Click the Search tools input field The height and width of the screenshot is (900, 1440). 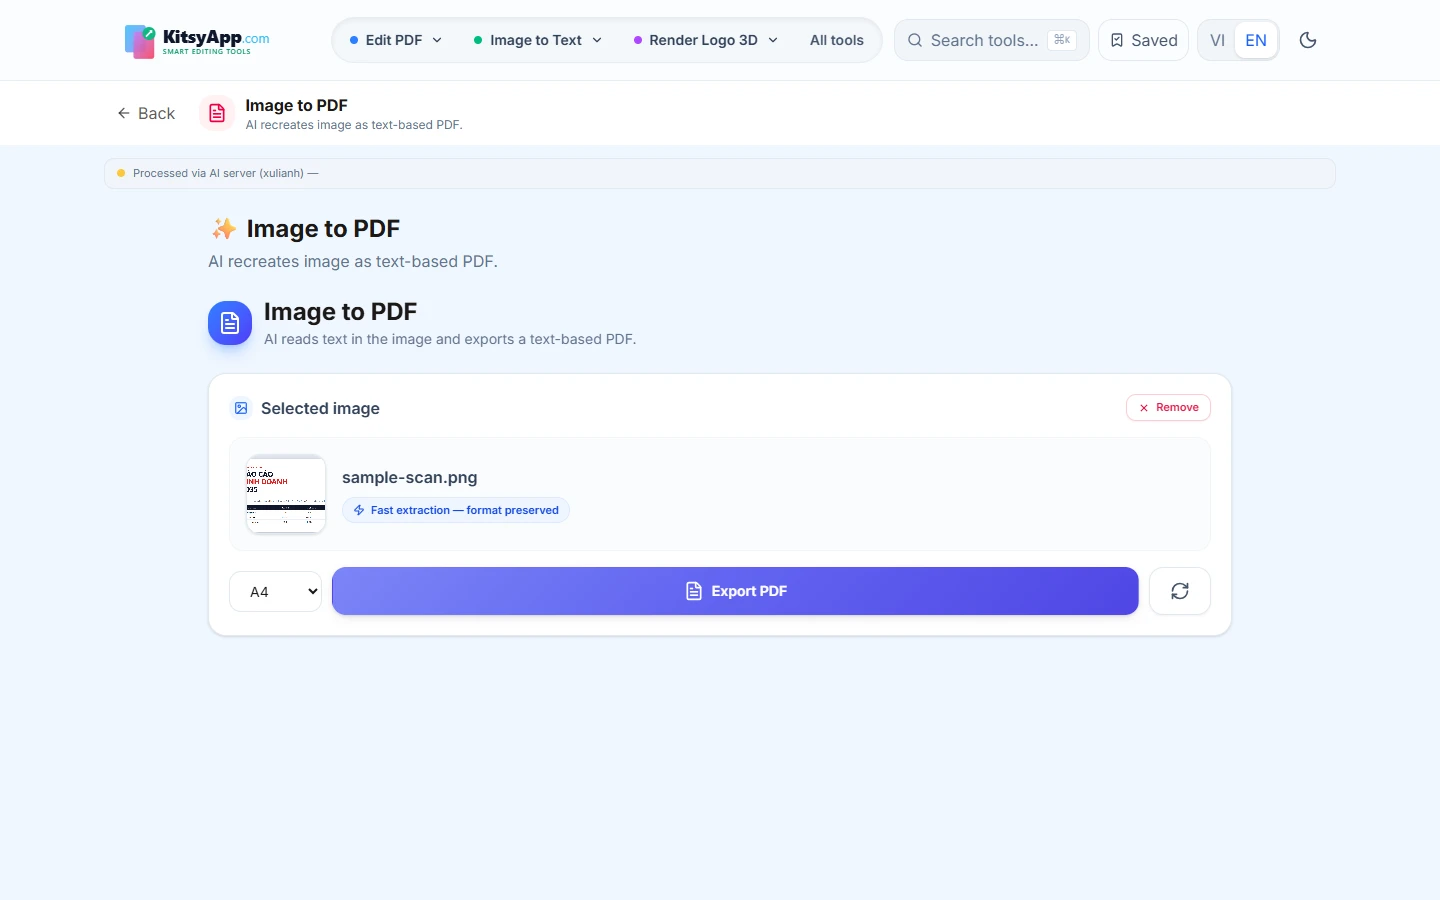pyautogui.click(x=991, y=40)
